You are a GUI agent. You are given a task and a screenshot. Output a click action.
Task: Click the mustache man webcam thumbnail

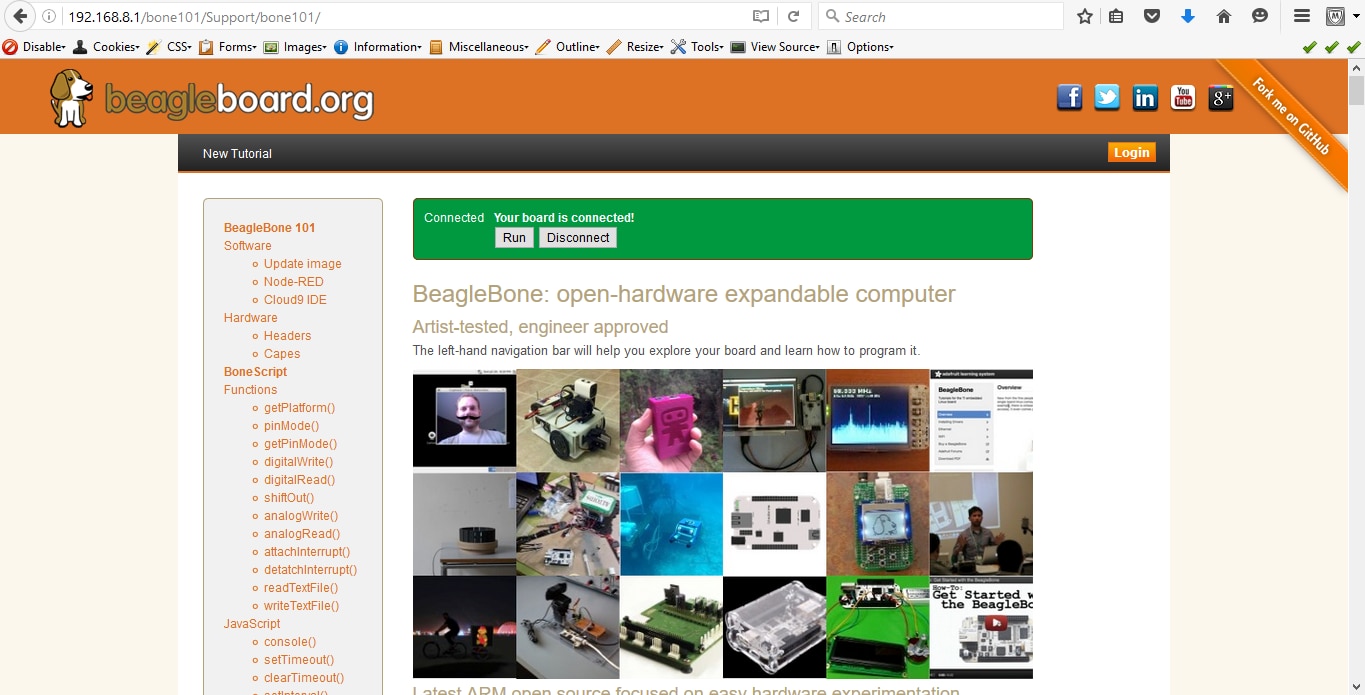(x=464, y=420)
